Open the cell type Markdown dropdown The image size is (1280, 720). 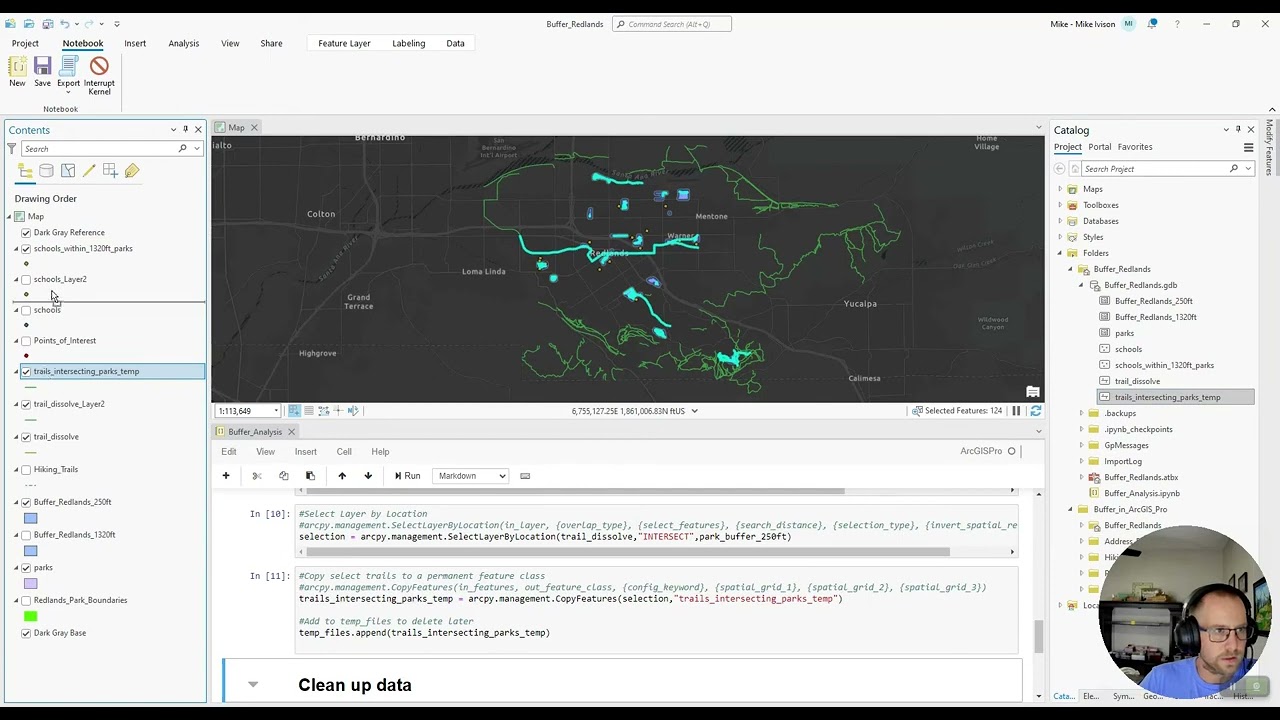[x=472, y=476]
